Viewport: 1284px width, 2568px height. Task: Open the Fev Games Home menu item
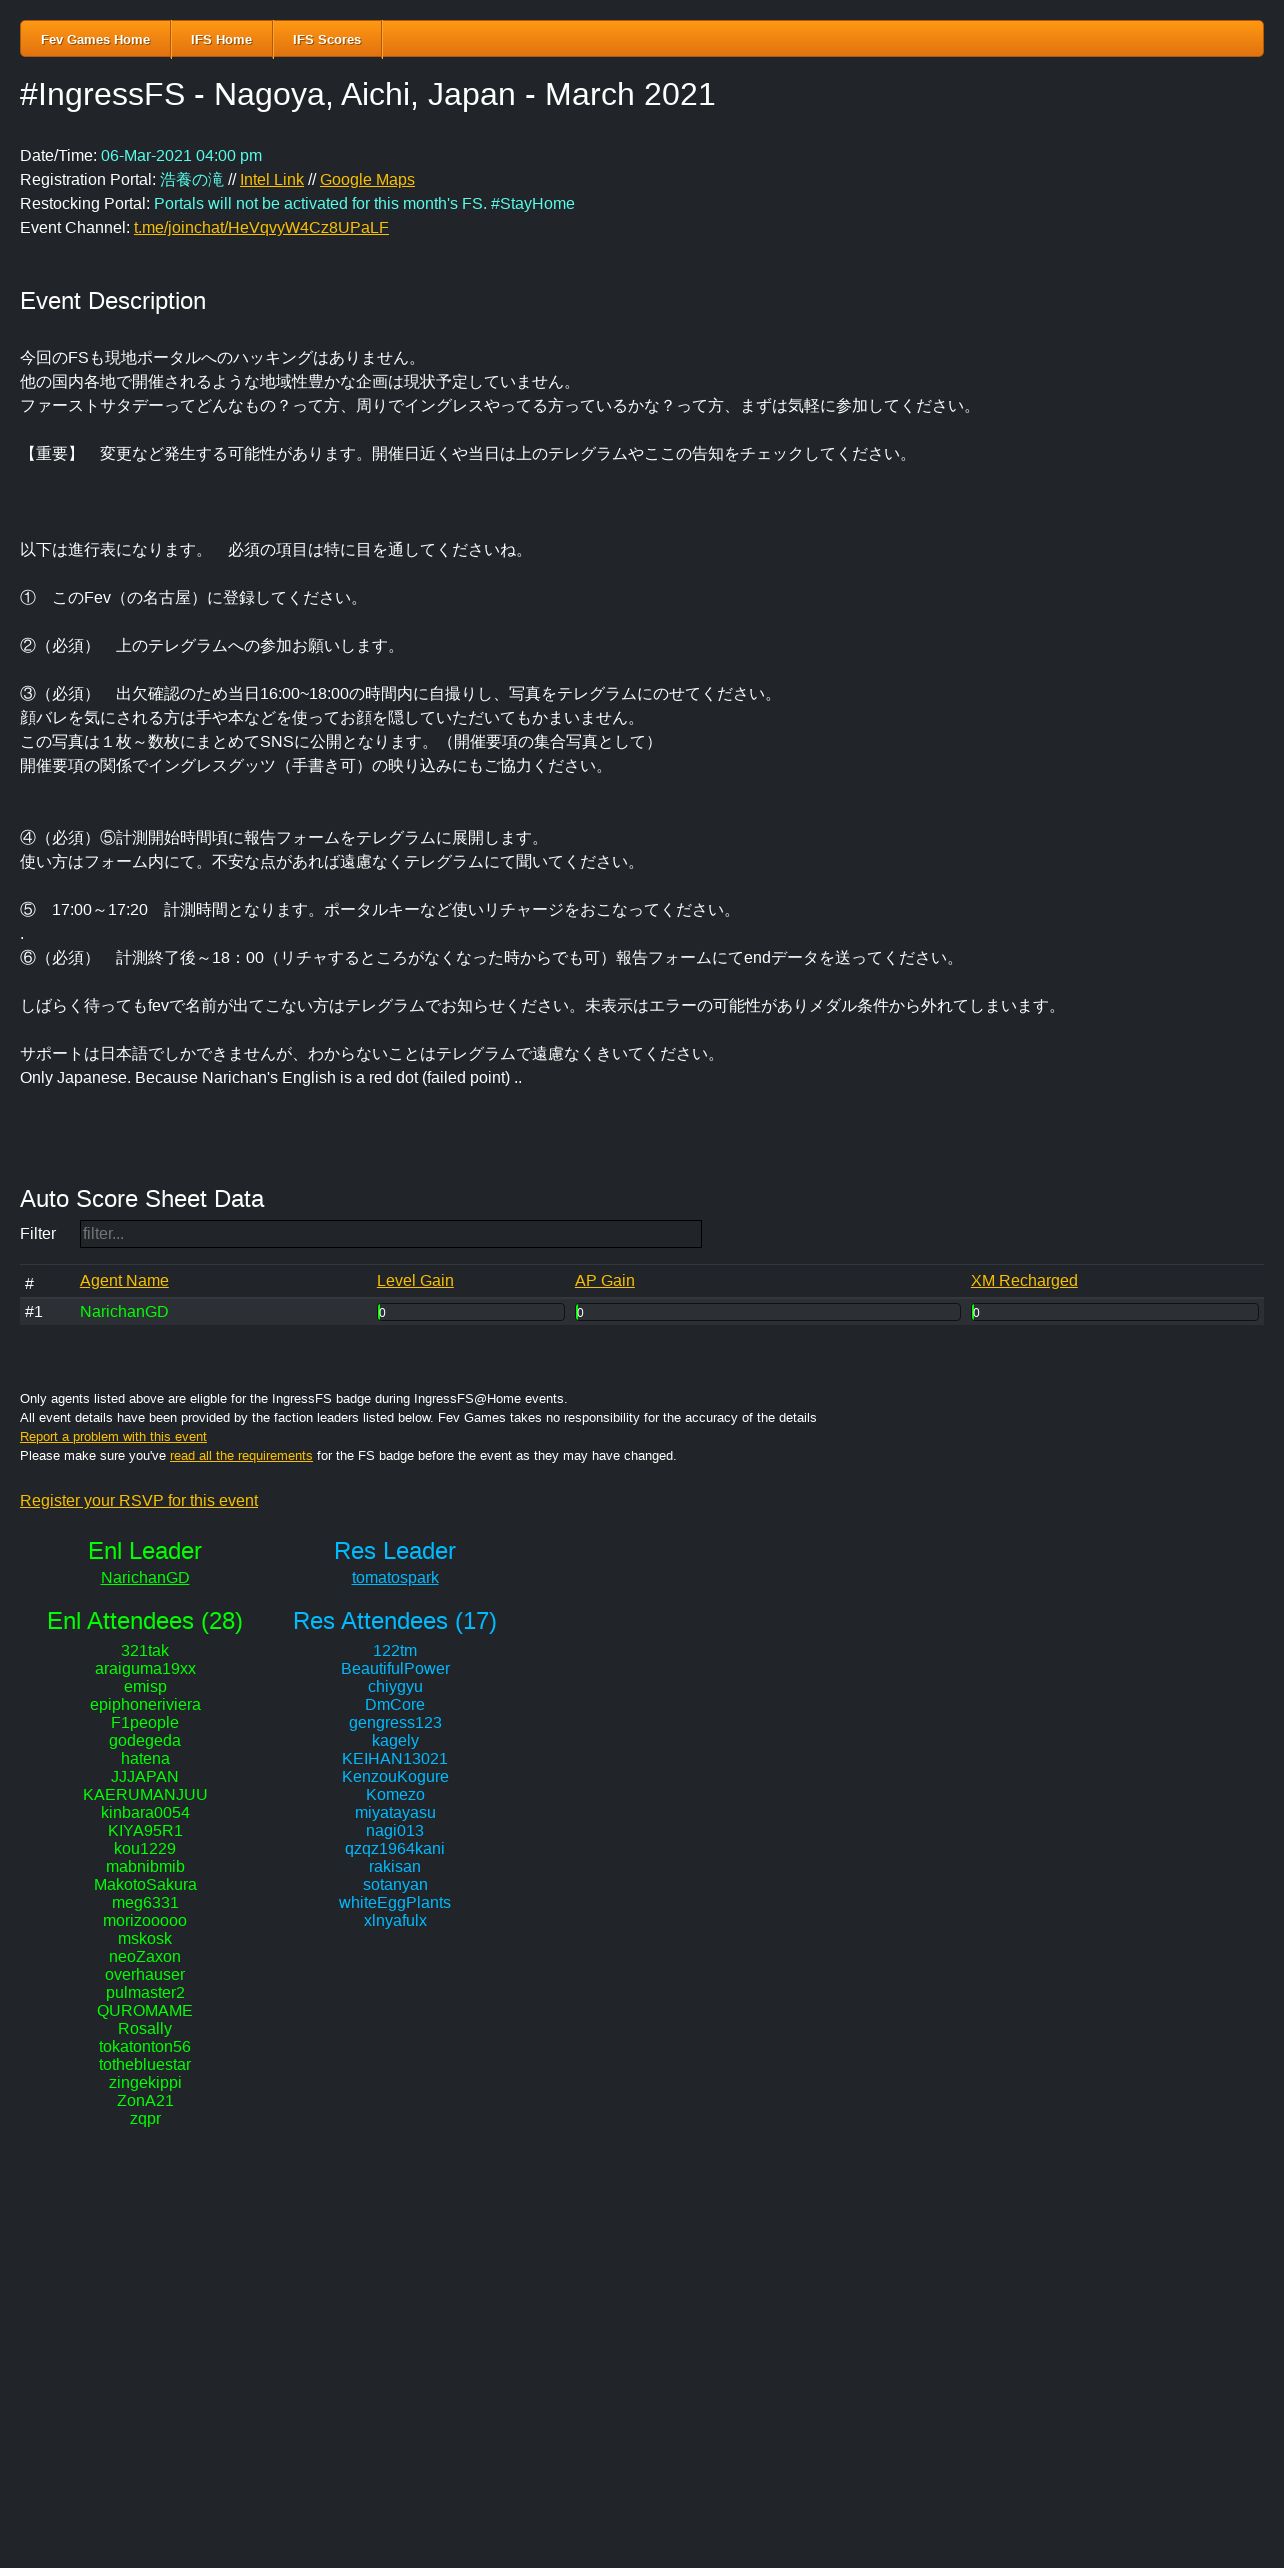tap(96, 39)
